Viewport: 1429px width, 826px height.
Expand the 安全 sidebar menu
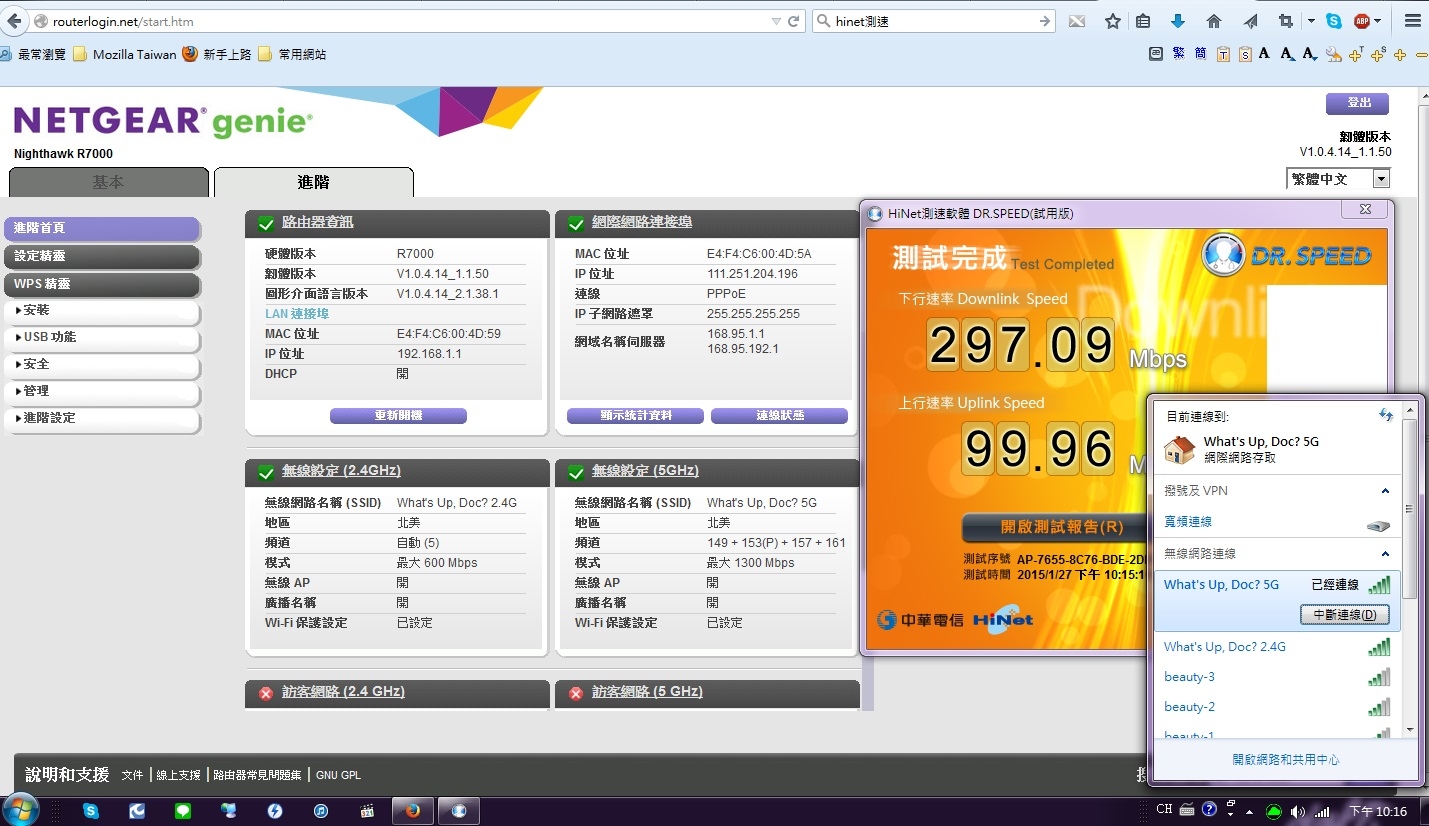pos(102,364)
